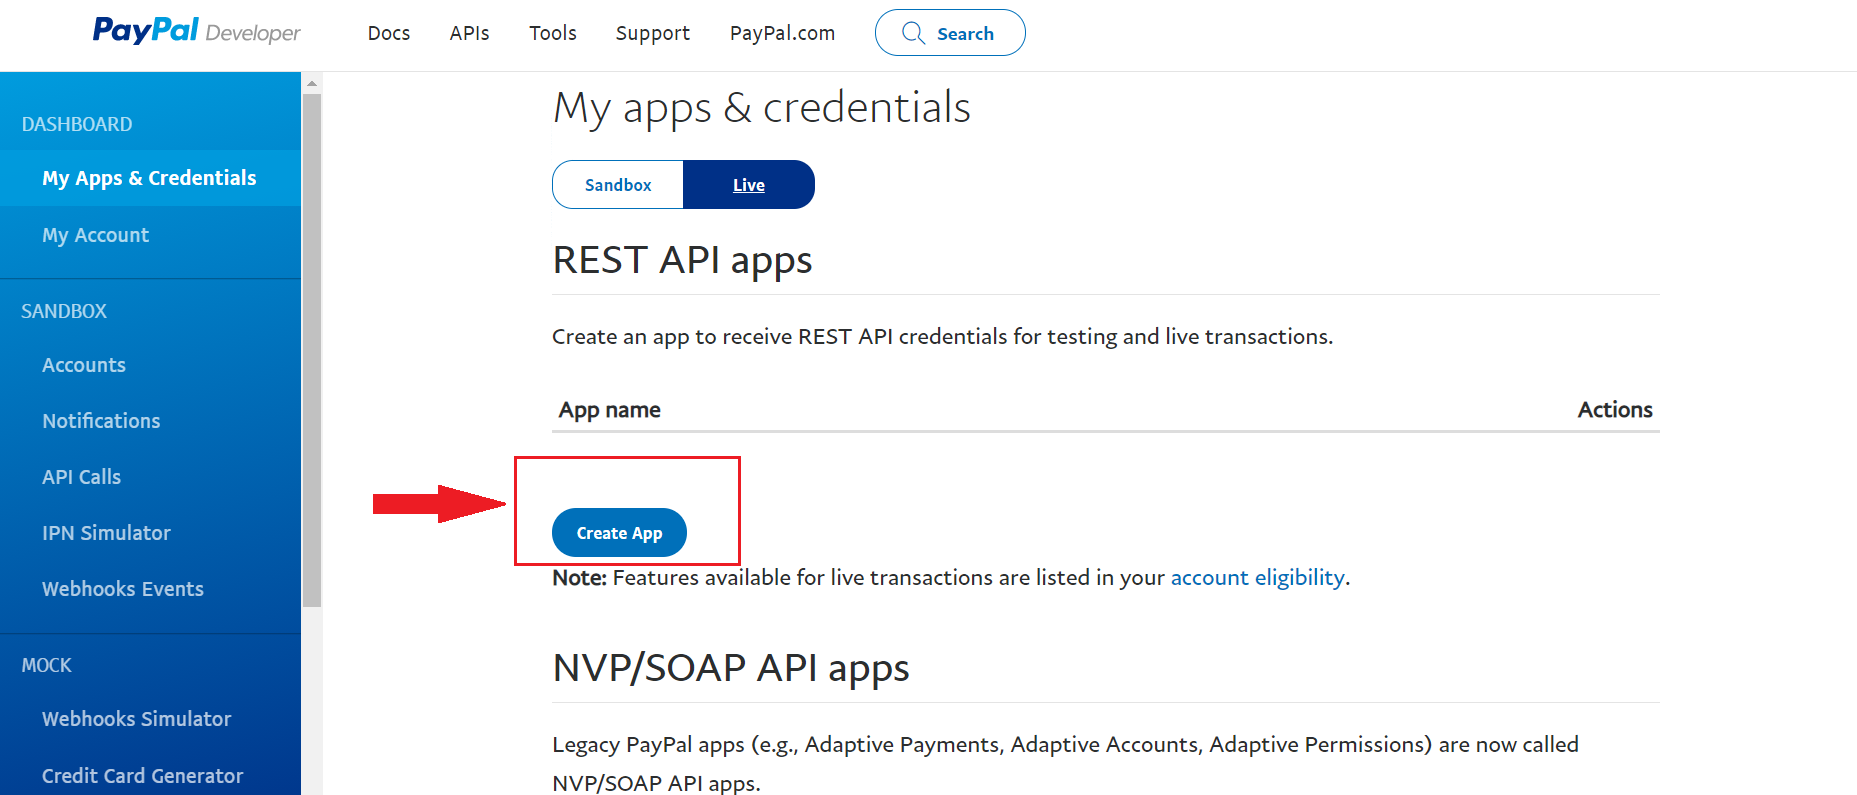
Task: Open the APIs menu
Action: coord(469,33)
